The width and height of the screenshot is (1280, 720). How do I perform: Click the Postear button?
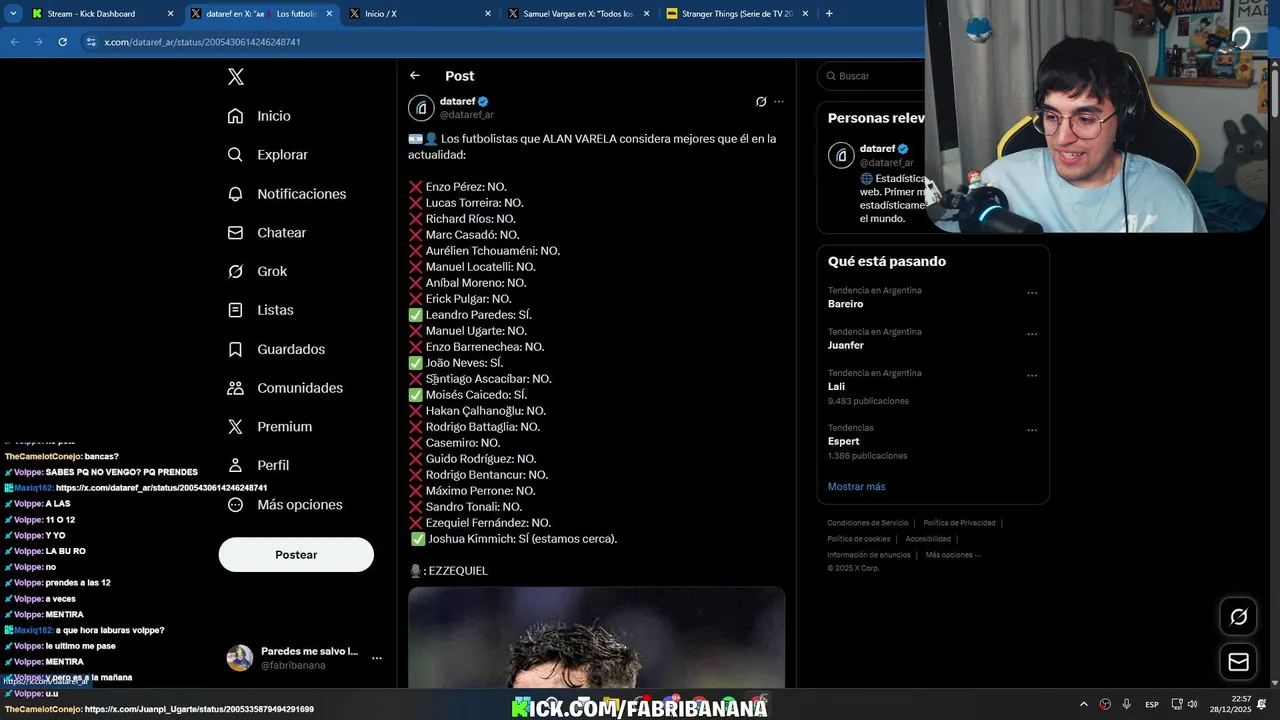296,555
